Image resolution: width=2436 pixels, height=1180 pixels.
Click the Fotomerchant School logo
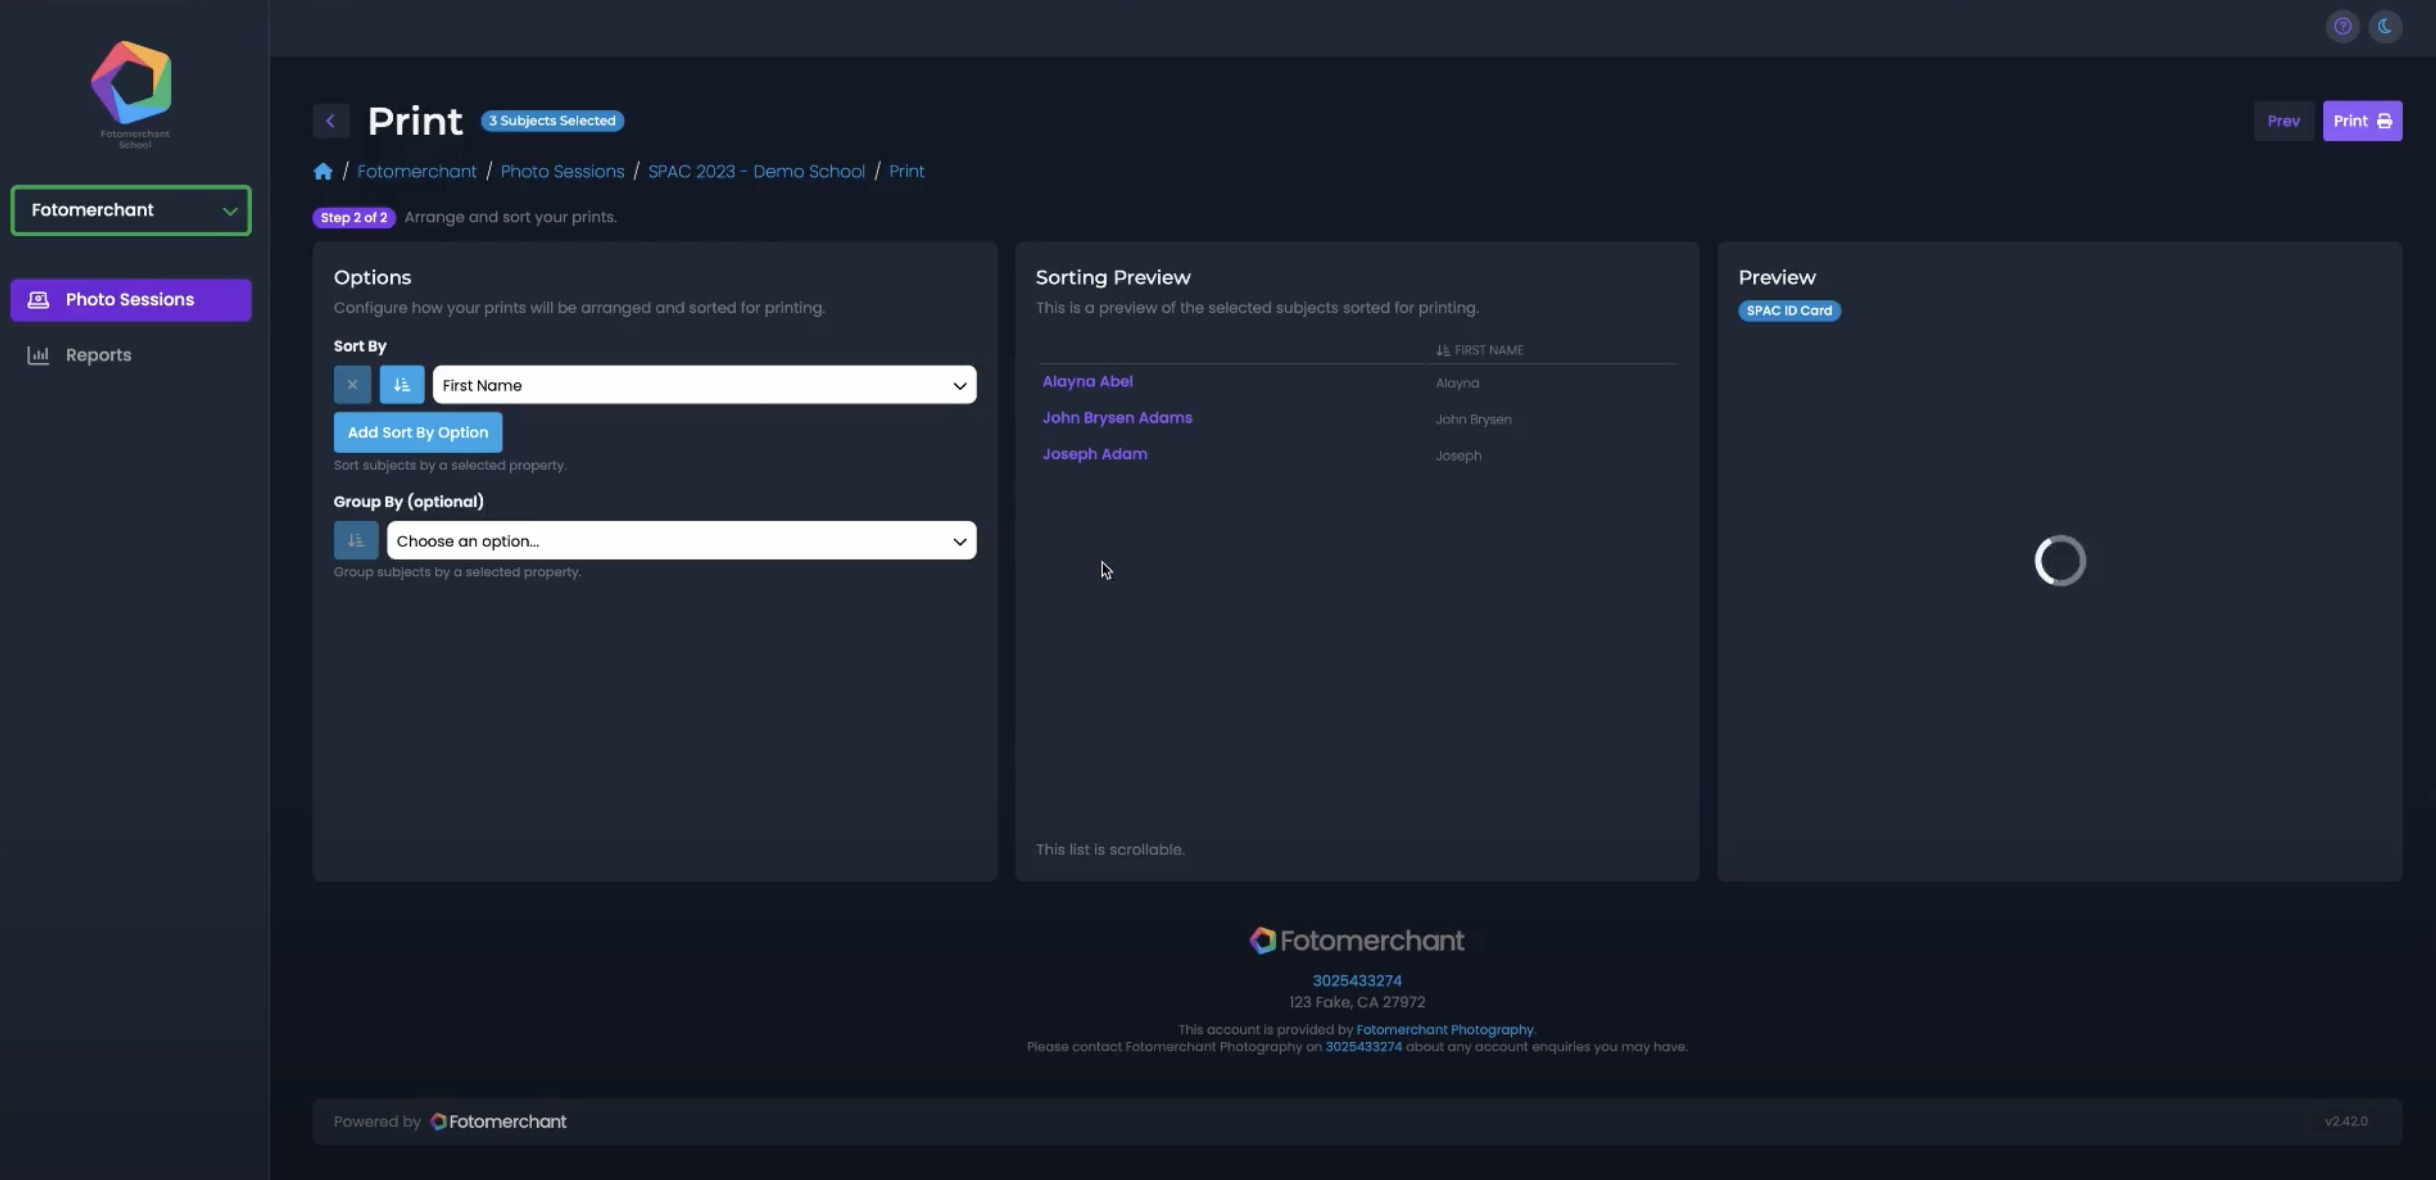click(x=132, y=95)
